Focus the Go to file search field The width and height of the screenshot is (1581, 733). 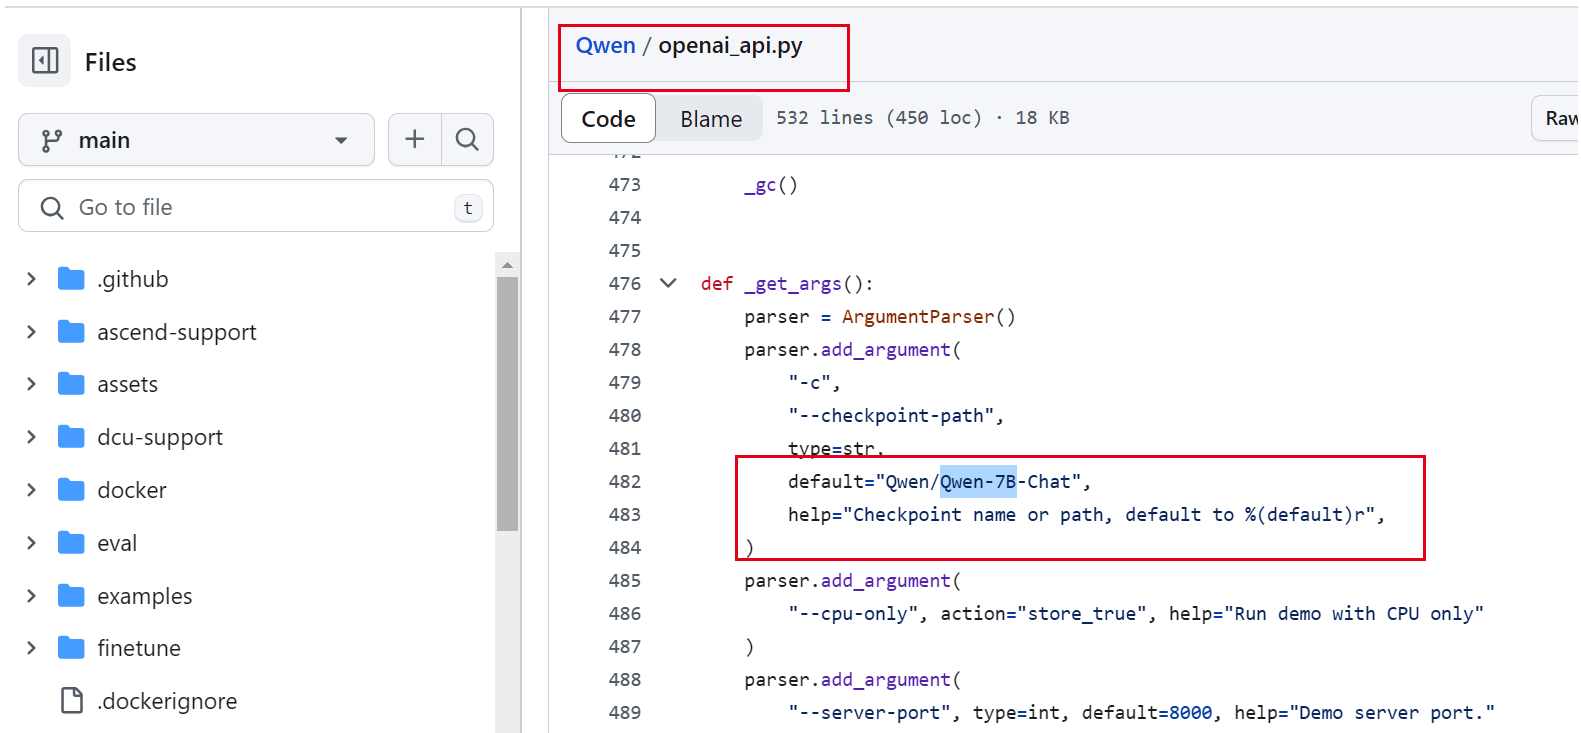coord(256,207)
